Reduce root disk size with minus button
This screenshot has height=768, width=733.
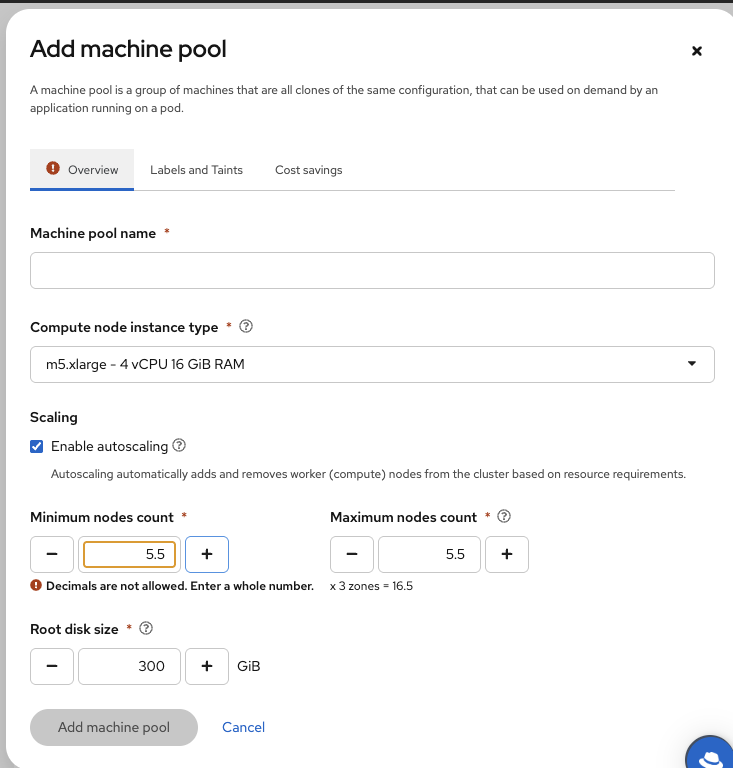(52, 666)
